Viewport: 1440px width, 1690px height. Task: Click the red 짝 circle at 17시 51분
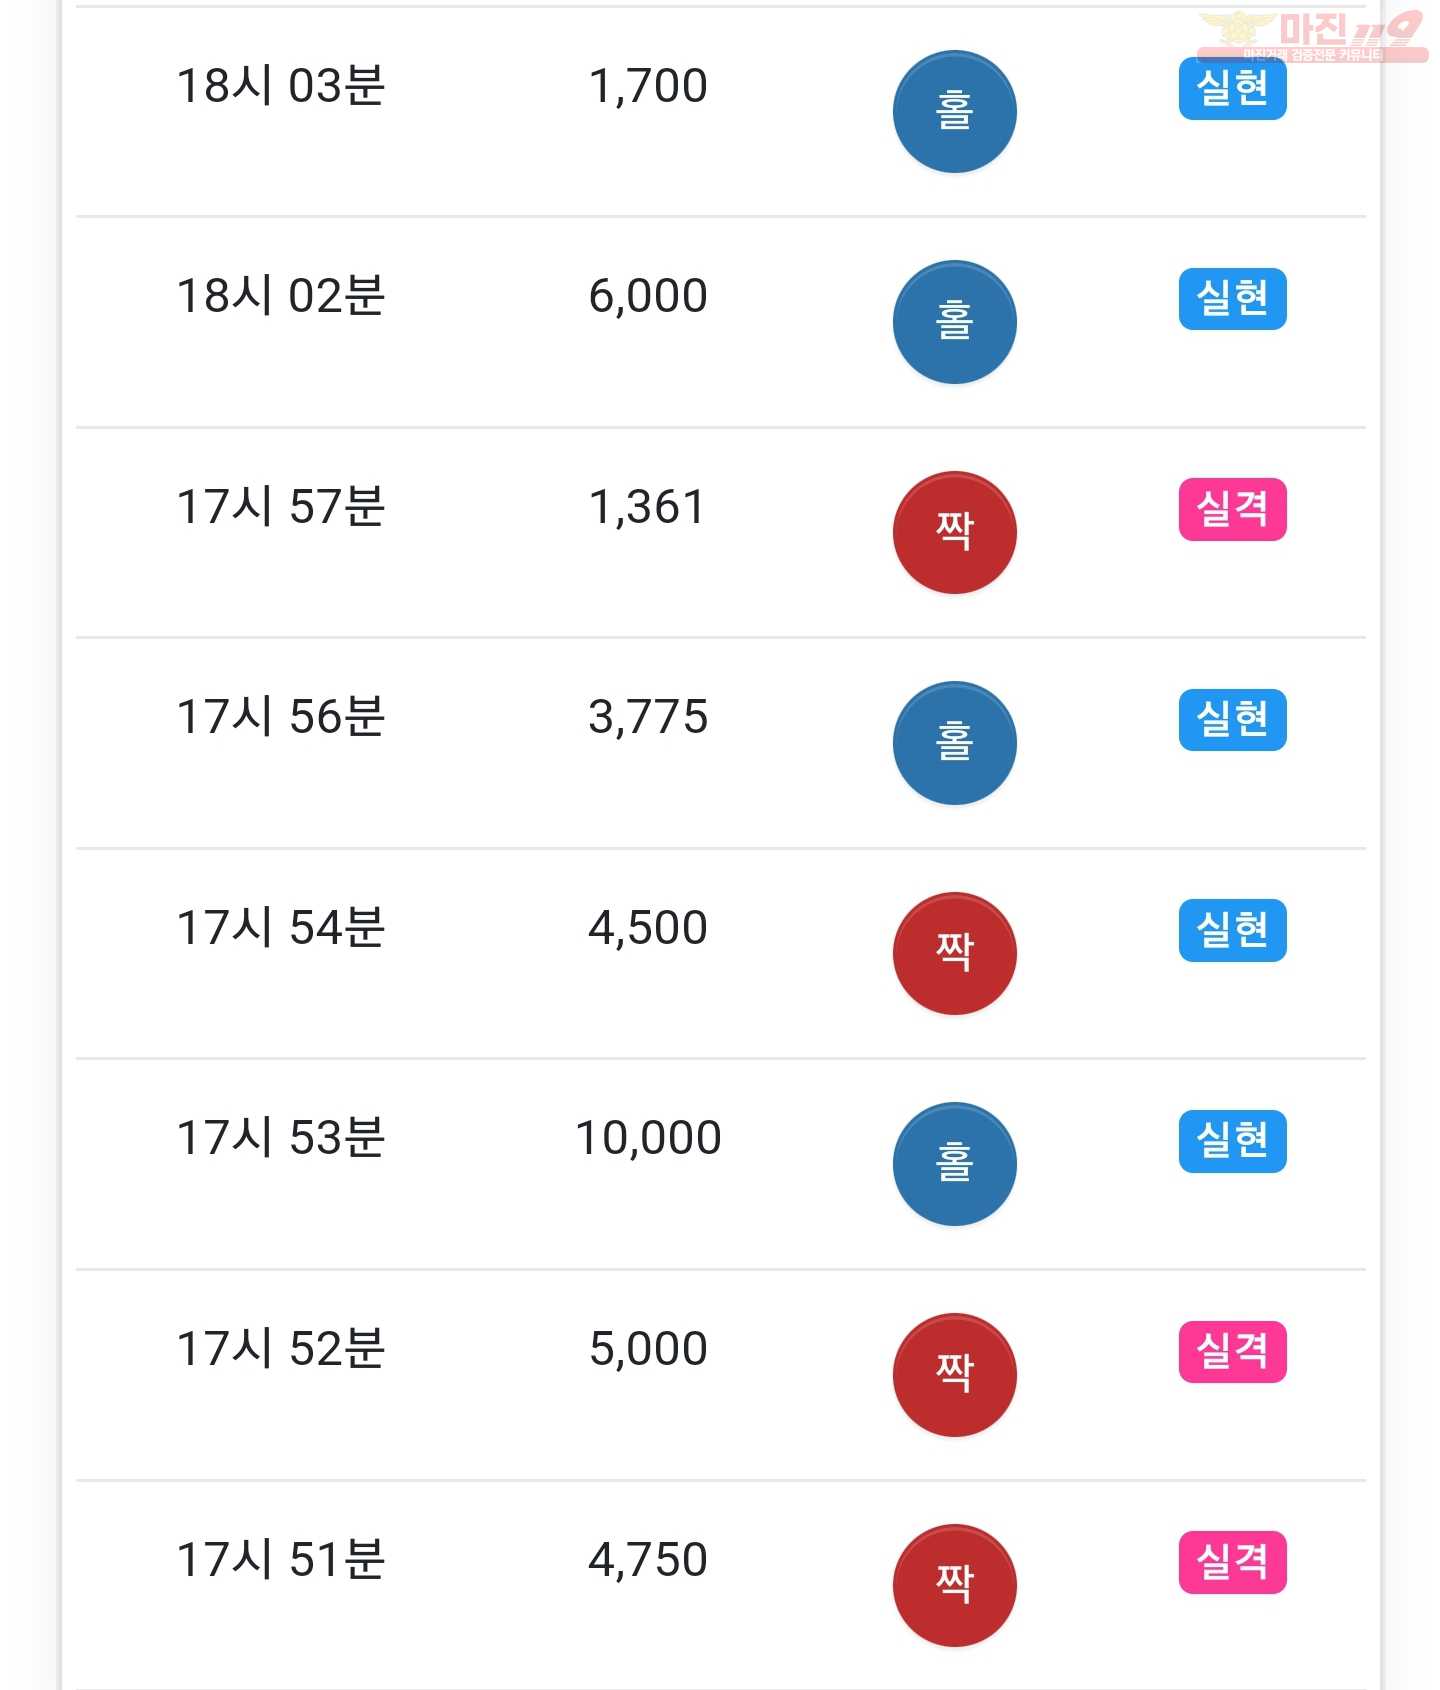tap(954, 1585)
